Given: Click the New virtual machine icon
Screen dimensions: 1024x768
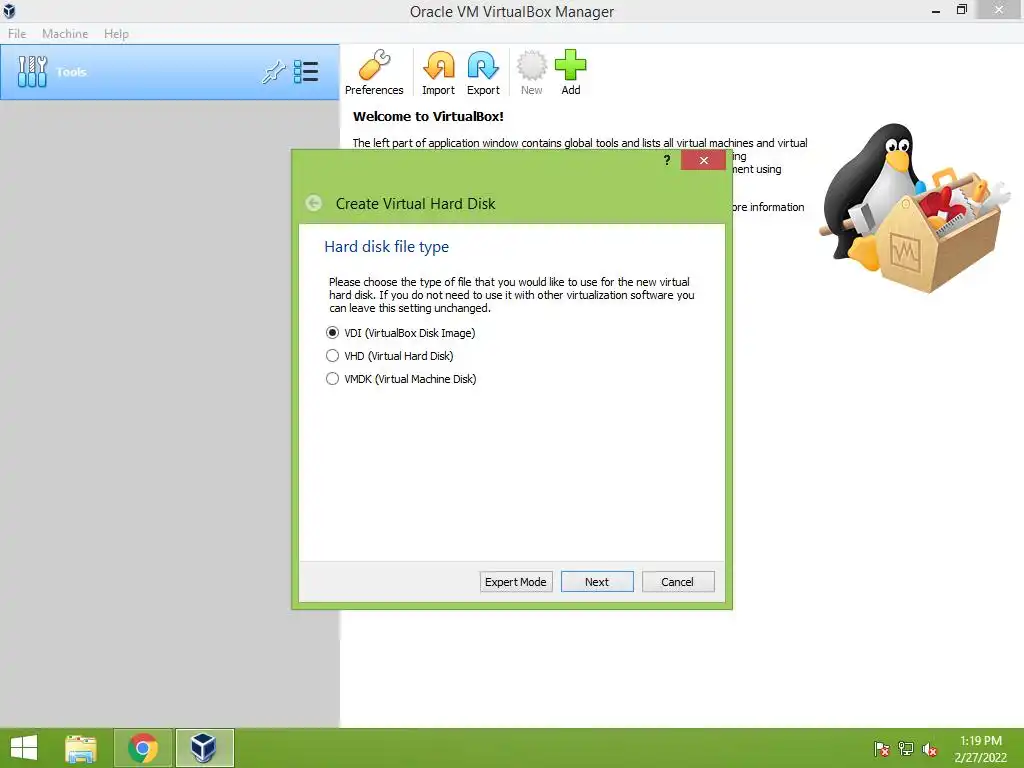Looking at the screenshot, I should tap(532, 72).
